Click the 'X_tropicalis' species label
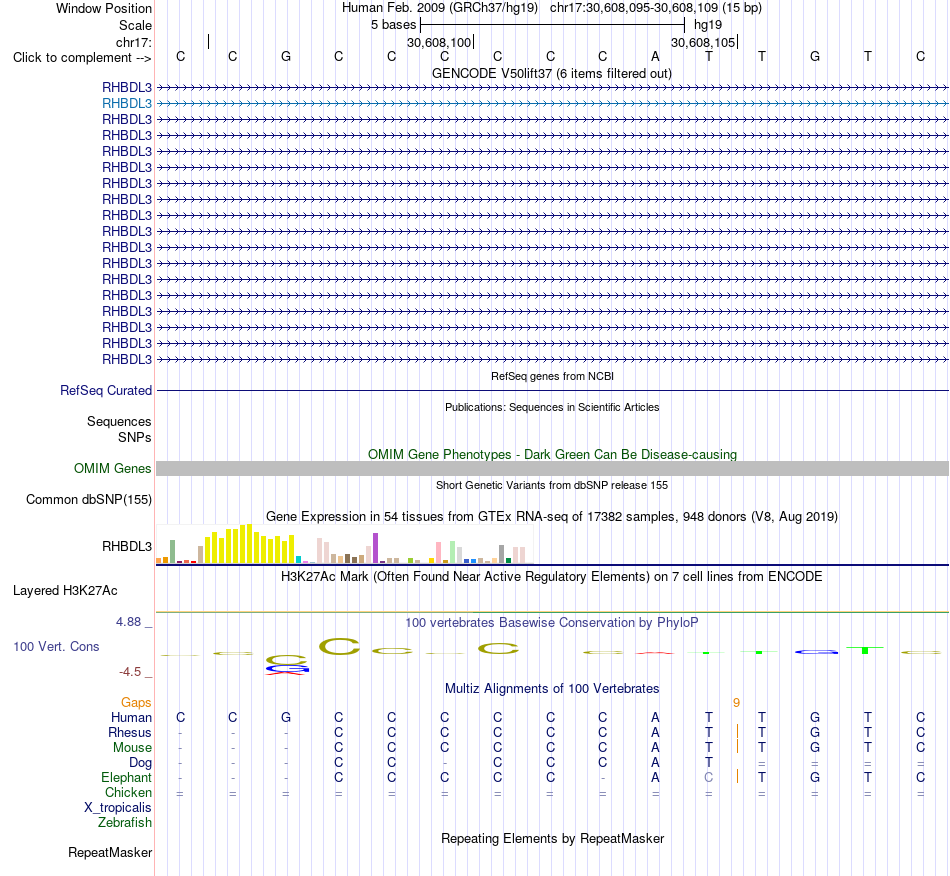950x876 pixels. [x=118, y=808]
